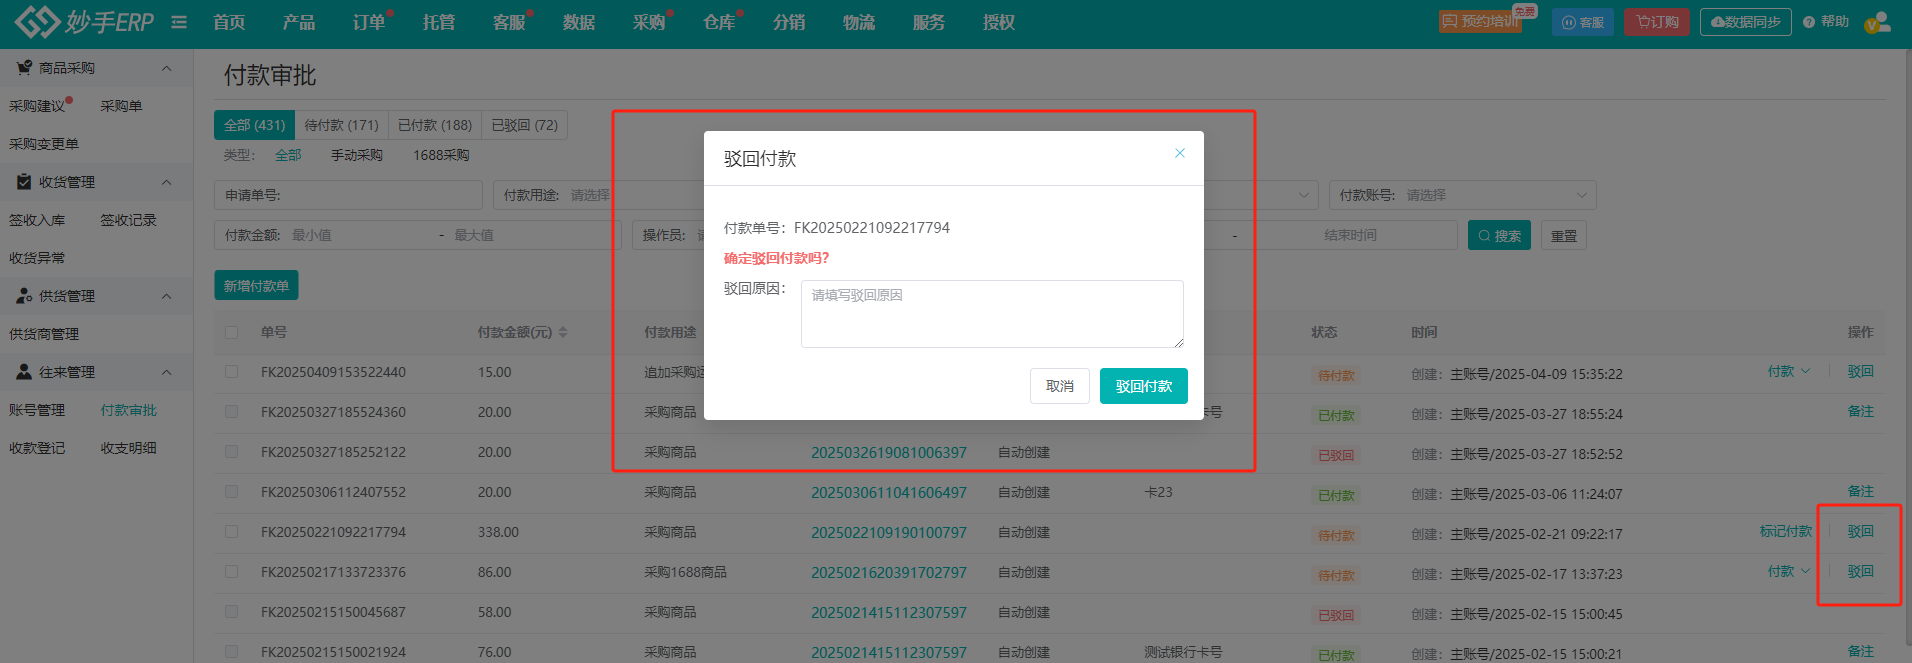Click the 新增付款单 button
This screenshot has width=1912, height=663.
(x=256, y=286)
